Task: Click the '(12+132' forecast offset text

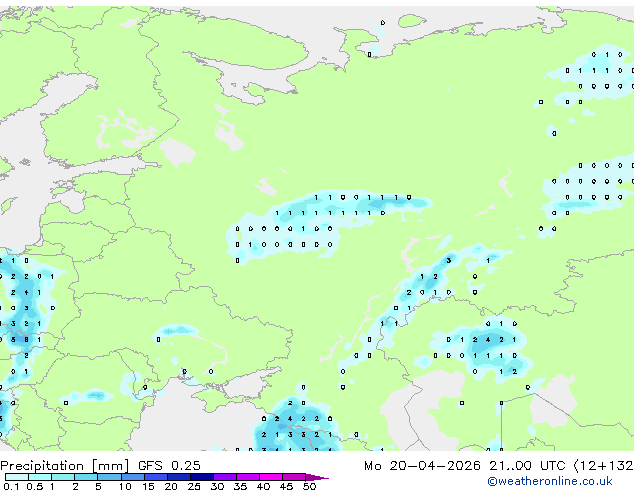Action: [603, 466]
